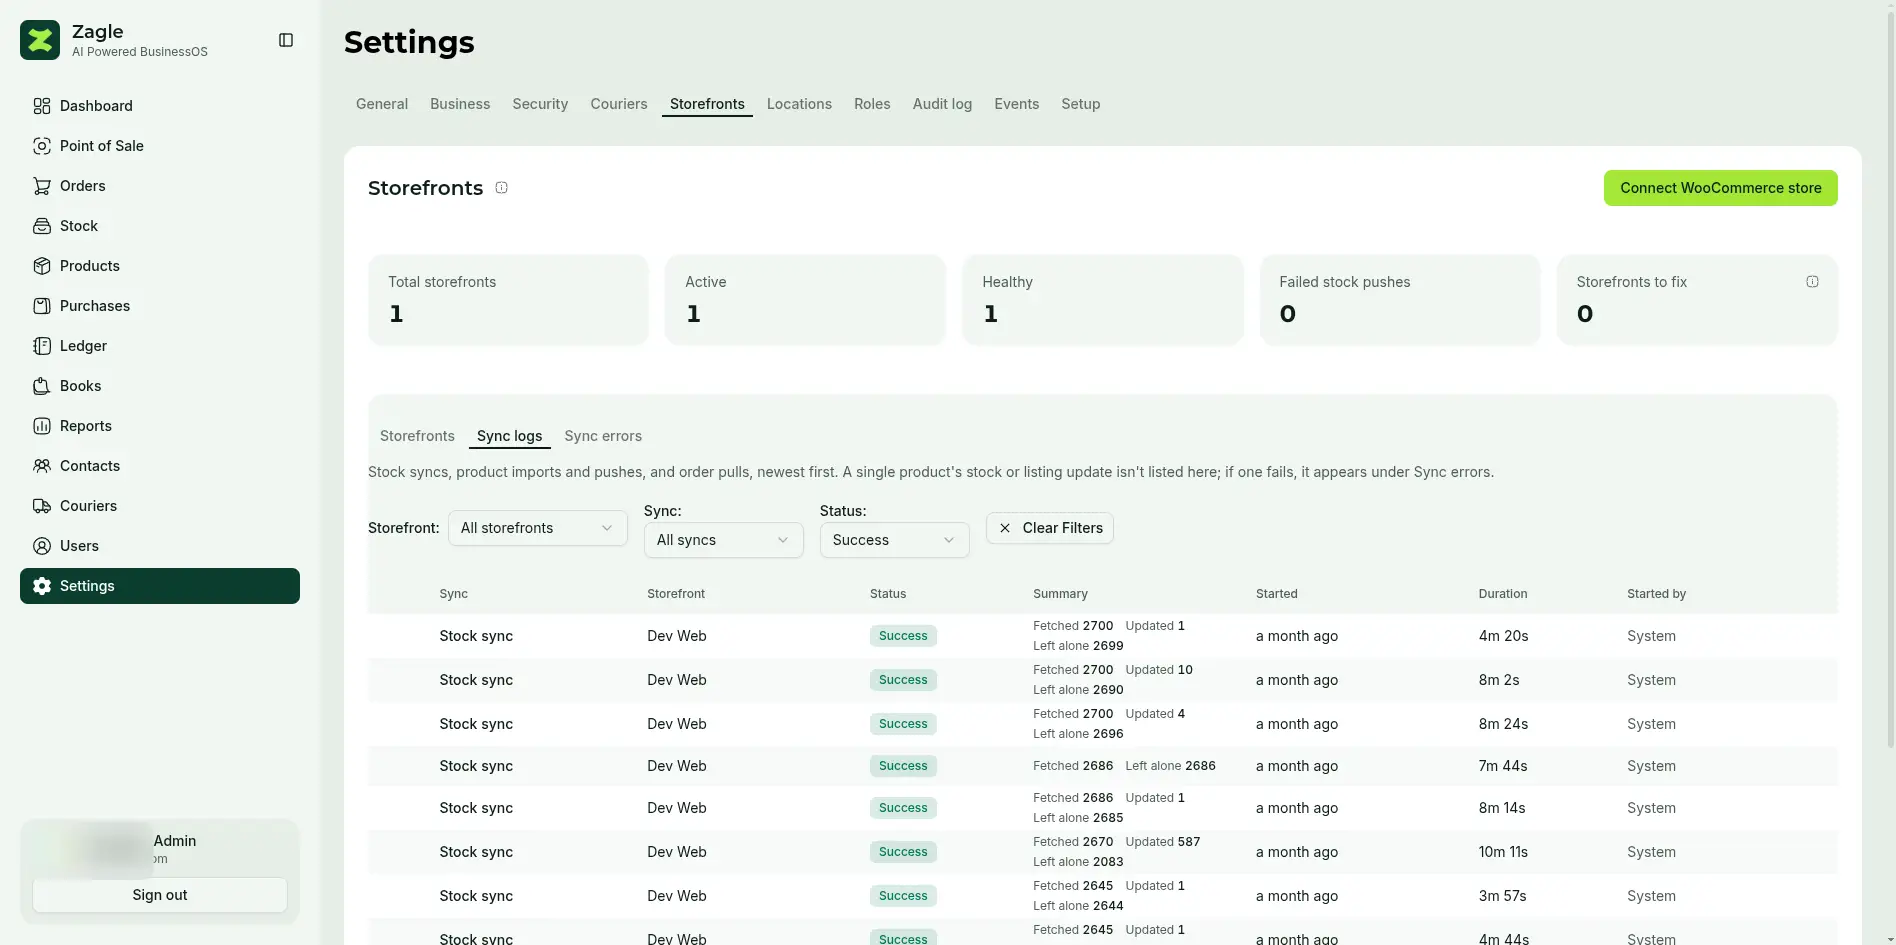Open the Roles tab
This screenshot has height=945, width=1896.
click(x=872, y=104)
